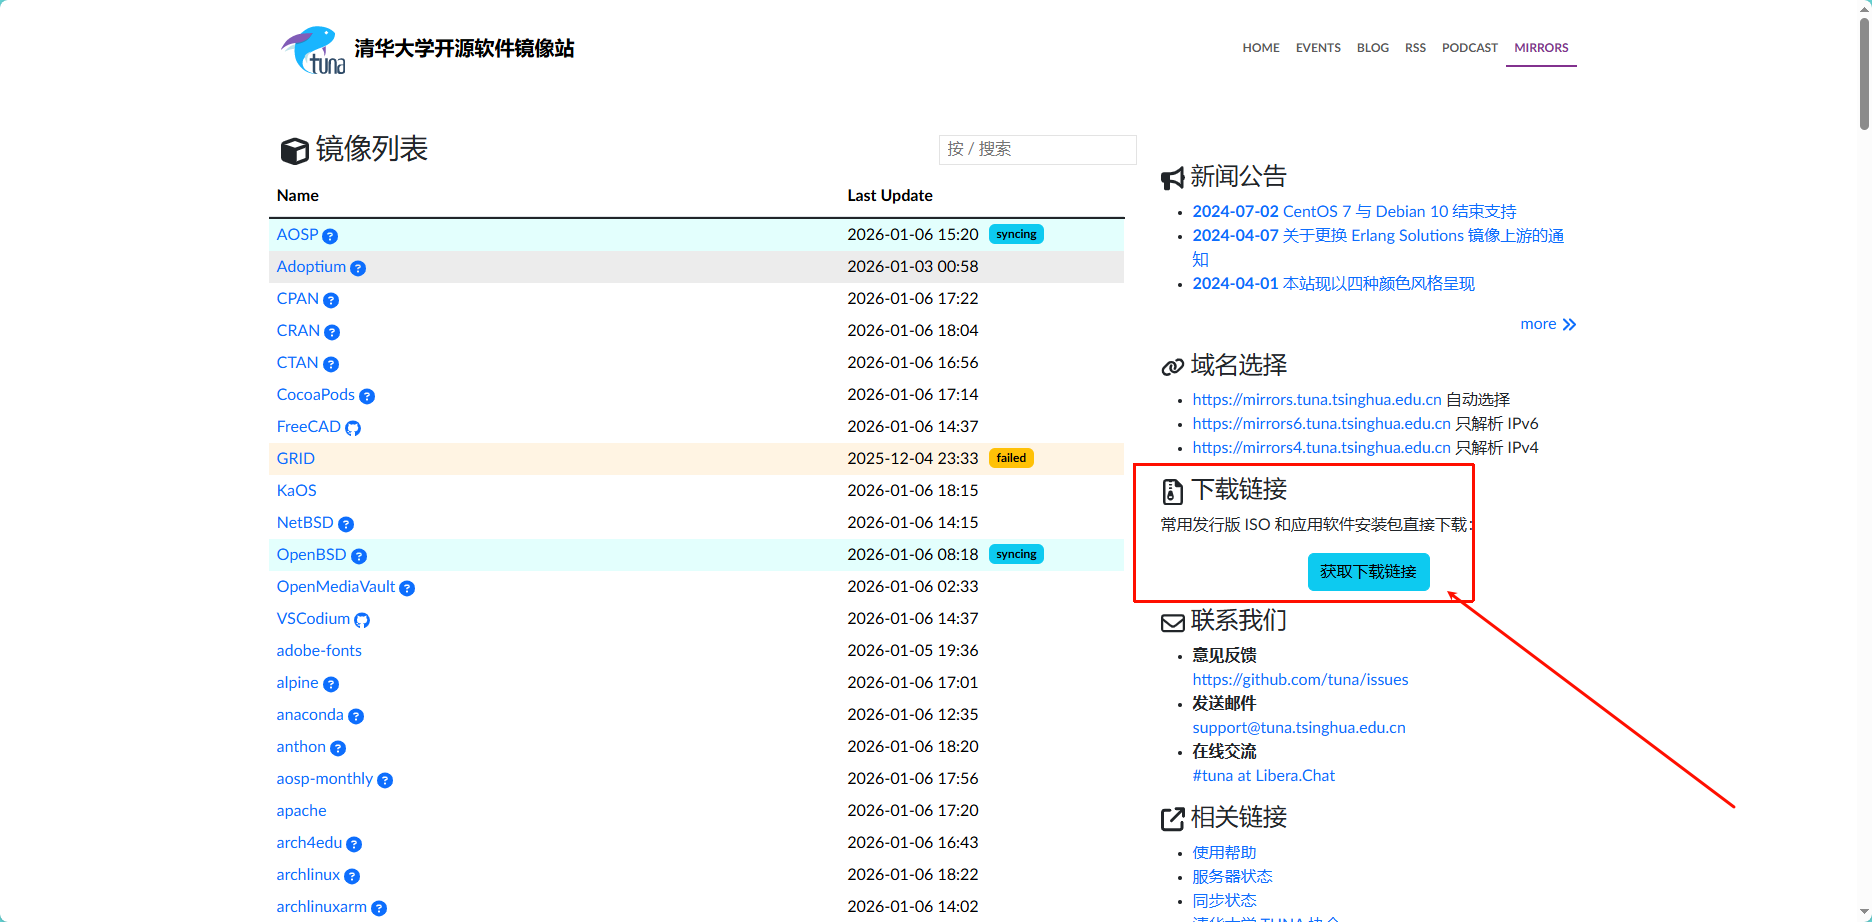Click the mirror search input field

(x=1037, y=149)
